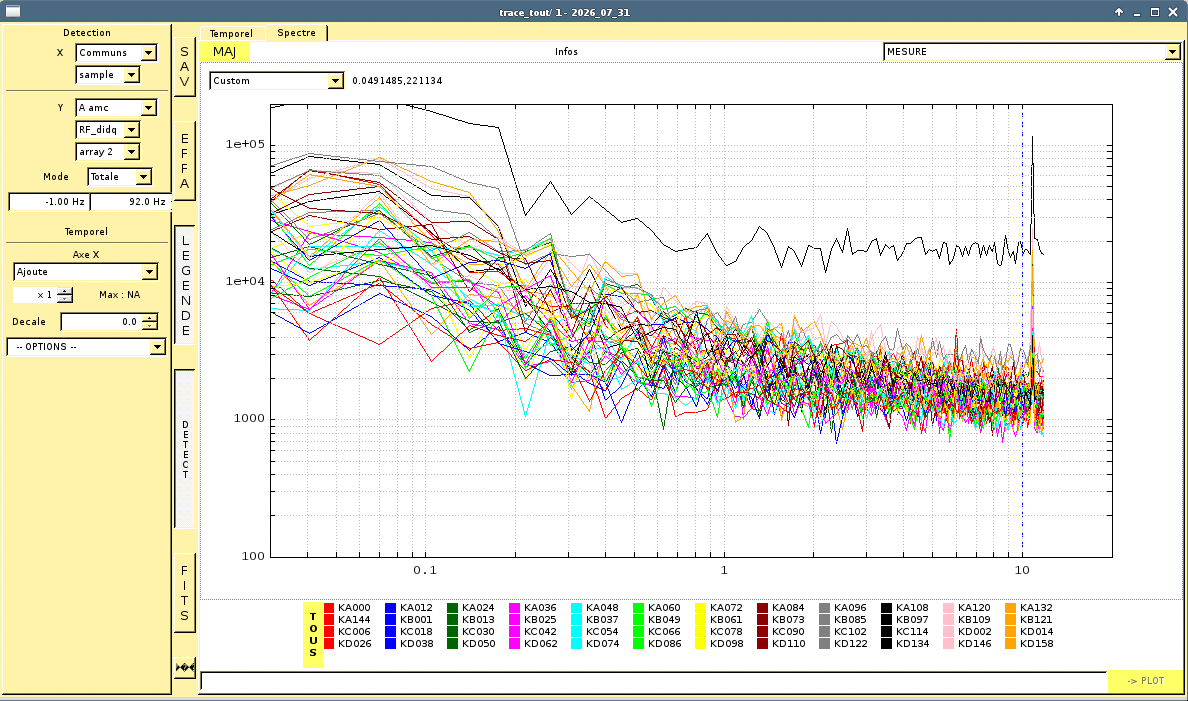Click the vertical EFFA erase button
Image resolution: width=1188 pixels, height=701 pixels.
click(x=184, y=161)
